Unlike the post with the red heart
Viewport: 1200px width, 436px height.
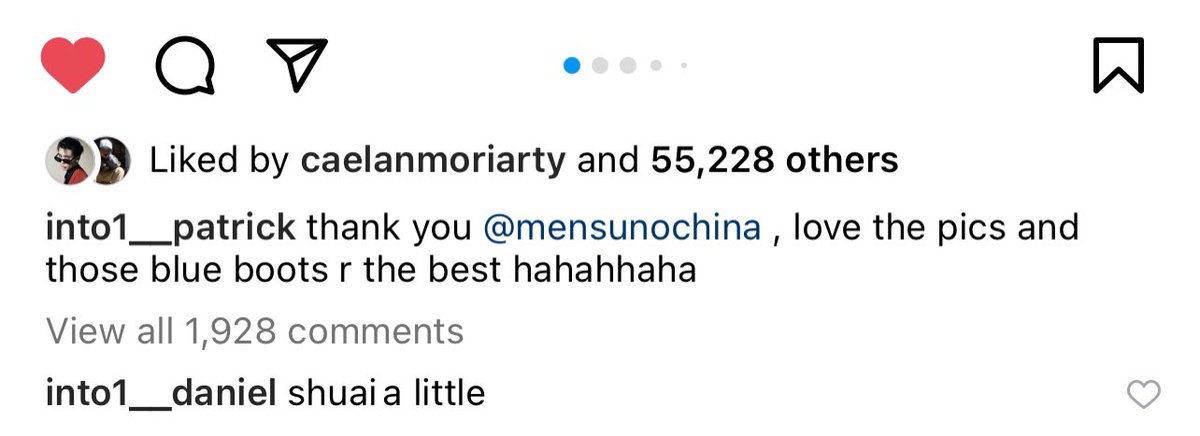(x=73, y=66)
